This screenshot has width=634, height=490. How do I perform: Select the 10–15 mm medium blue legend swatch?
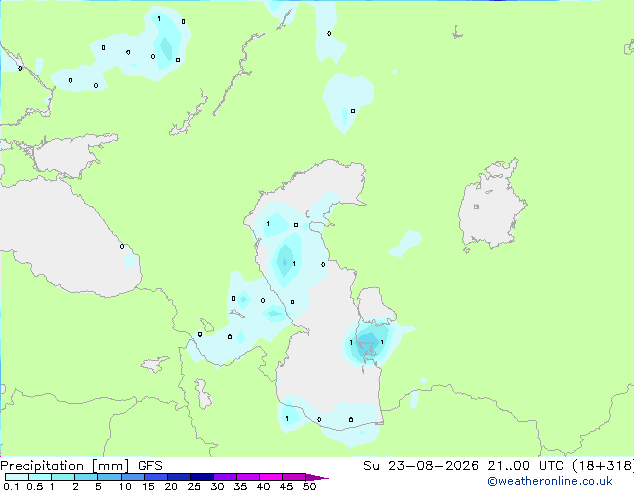click(x=132, y=477)
